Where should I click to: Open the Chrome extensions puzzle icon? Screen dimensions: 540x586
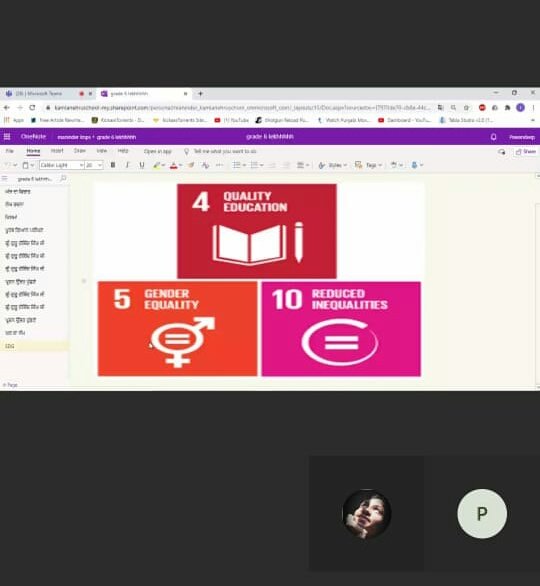pyautogui.click(x=507, y=108)
